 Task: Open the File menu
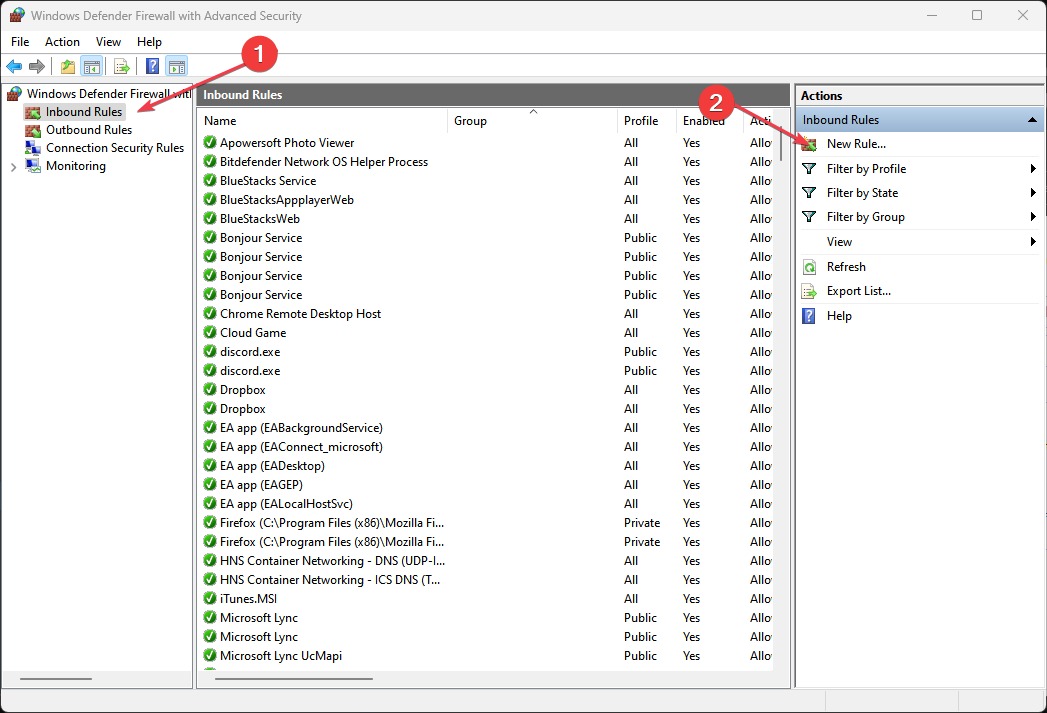20,41
